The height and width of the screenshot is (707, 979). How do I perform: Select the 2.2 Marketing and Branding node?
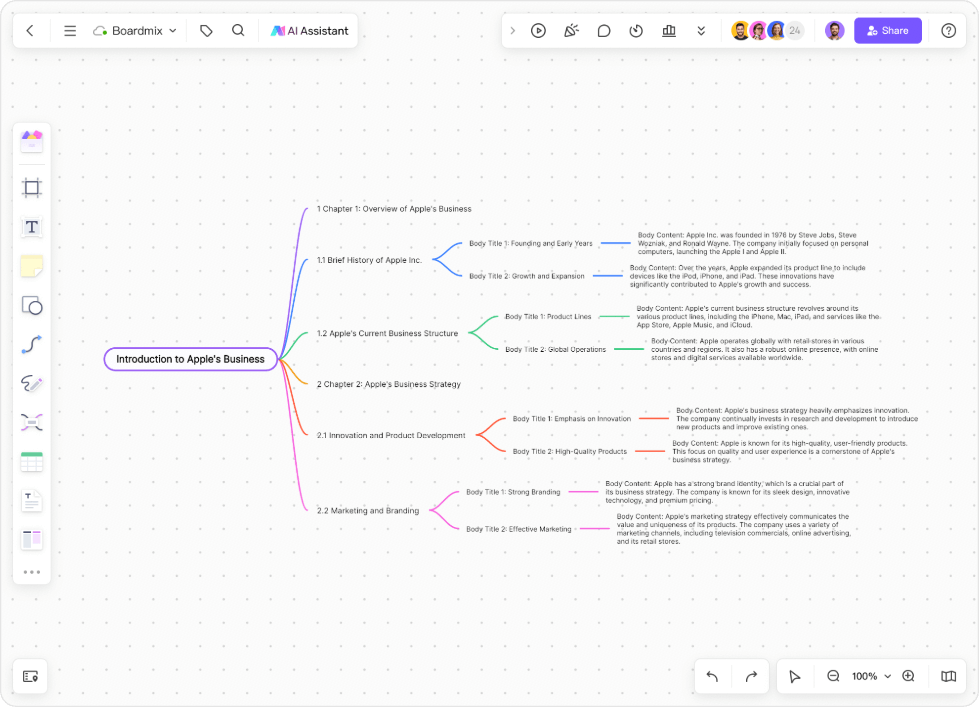pyautogui.click(x=368, y=511)
